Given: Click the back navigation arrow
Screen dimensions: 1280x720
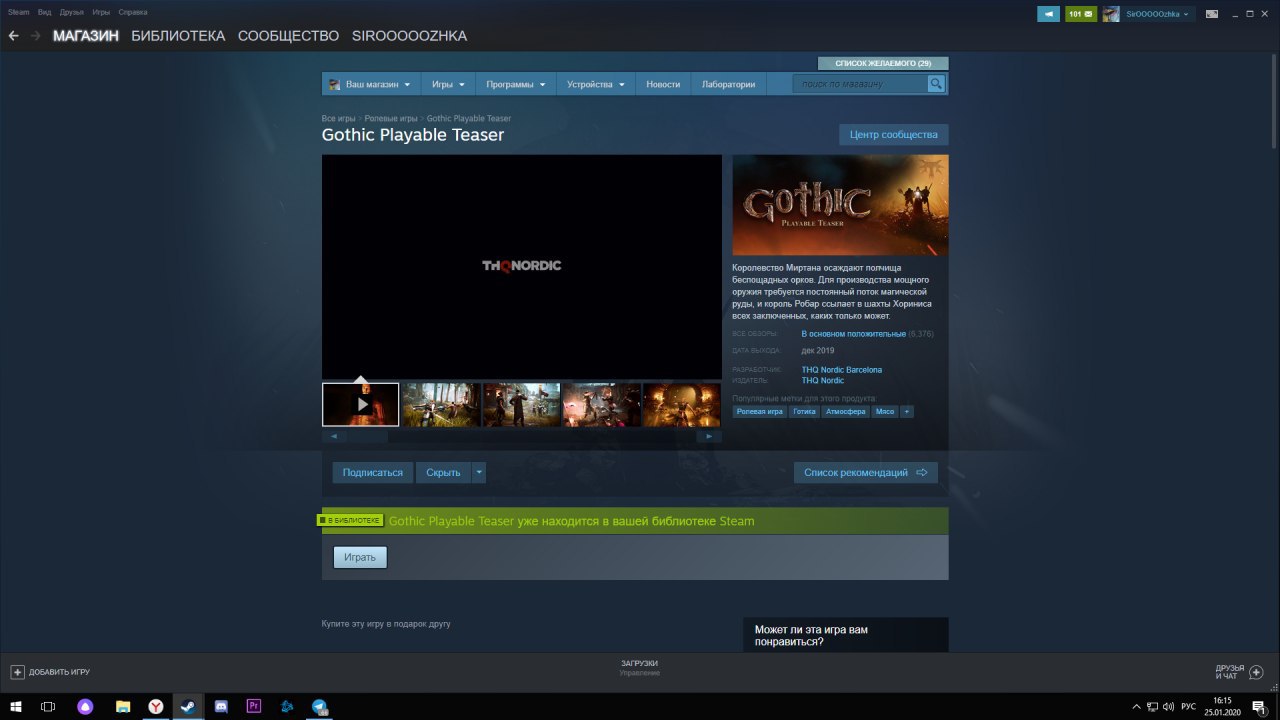Looking at the screenshot, I should click(13, 36).
